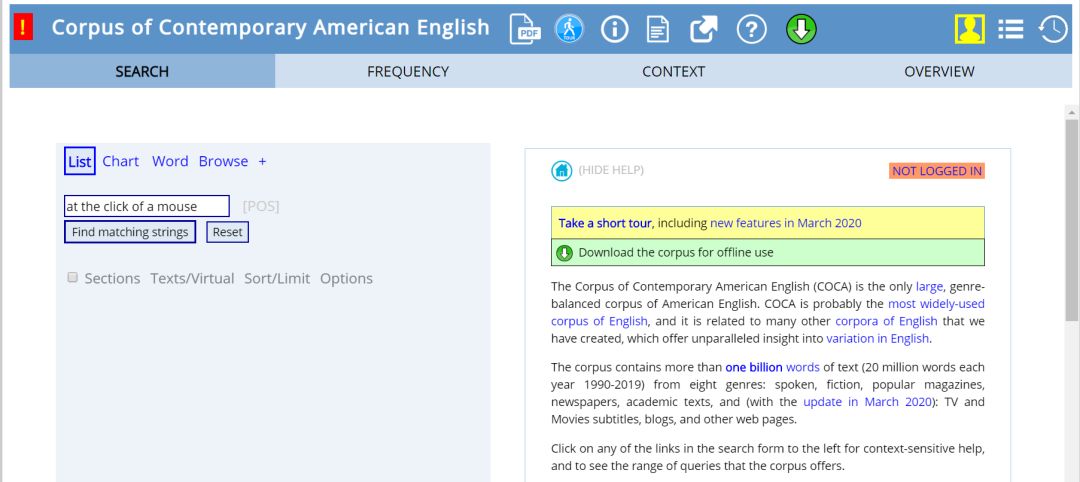Click the Corpus of Contemporary American English title

(x=270, y=28)
